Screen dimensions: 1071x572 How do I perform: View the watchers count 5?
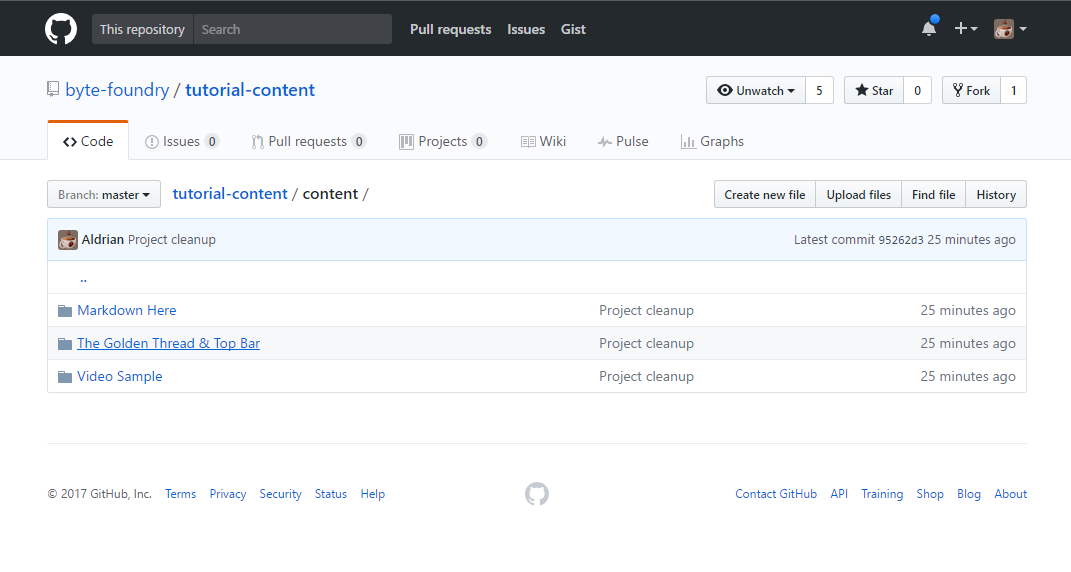[820, 90]
